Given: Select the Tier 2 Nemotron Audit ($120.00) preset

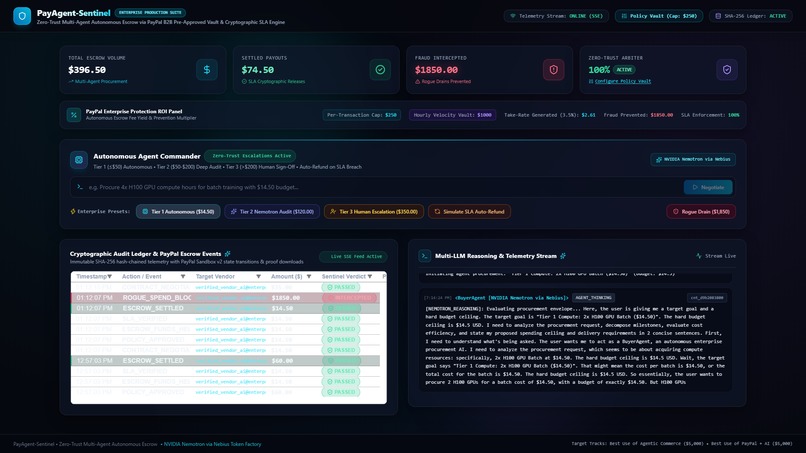Looking at the screenshot, I should click(x=272, y=211).
